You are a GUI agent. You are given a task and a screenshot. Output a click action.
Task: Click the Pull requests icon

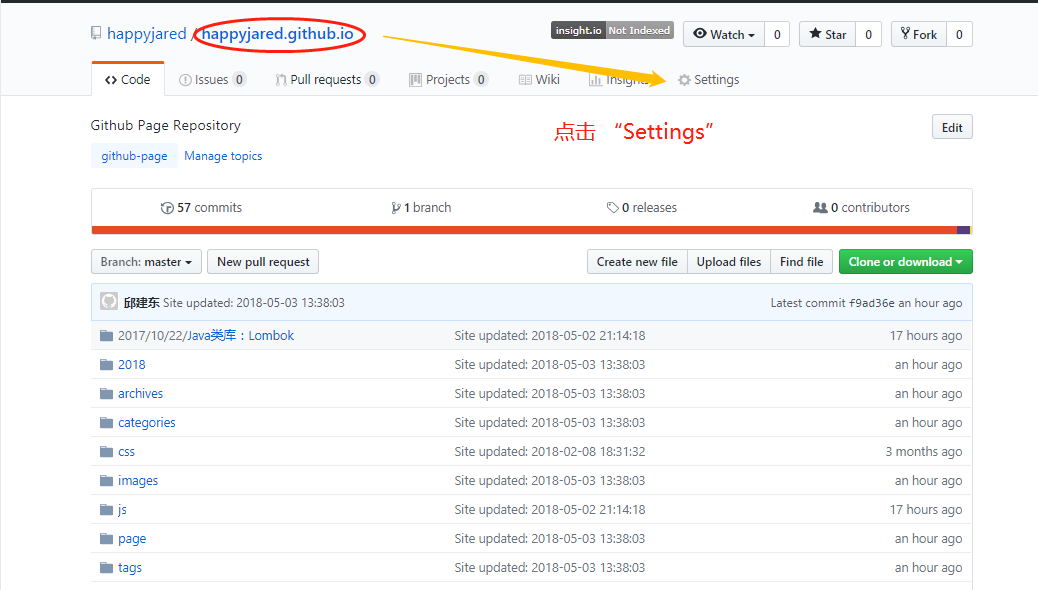click(x=281, y=80)
